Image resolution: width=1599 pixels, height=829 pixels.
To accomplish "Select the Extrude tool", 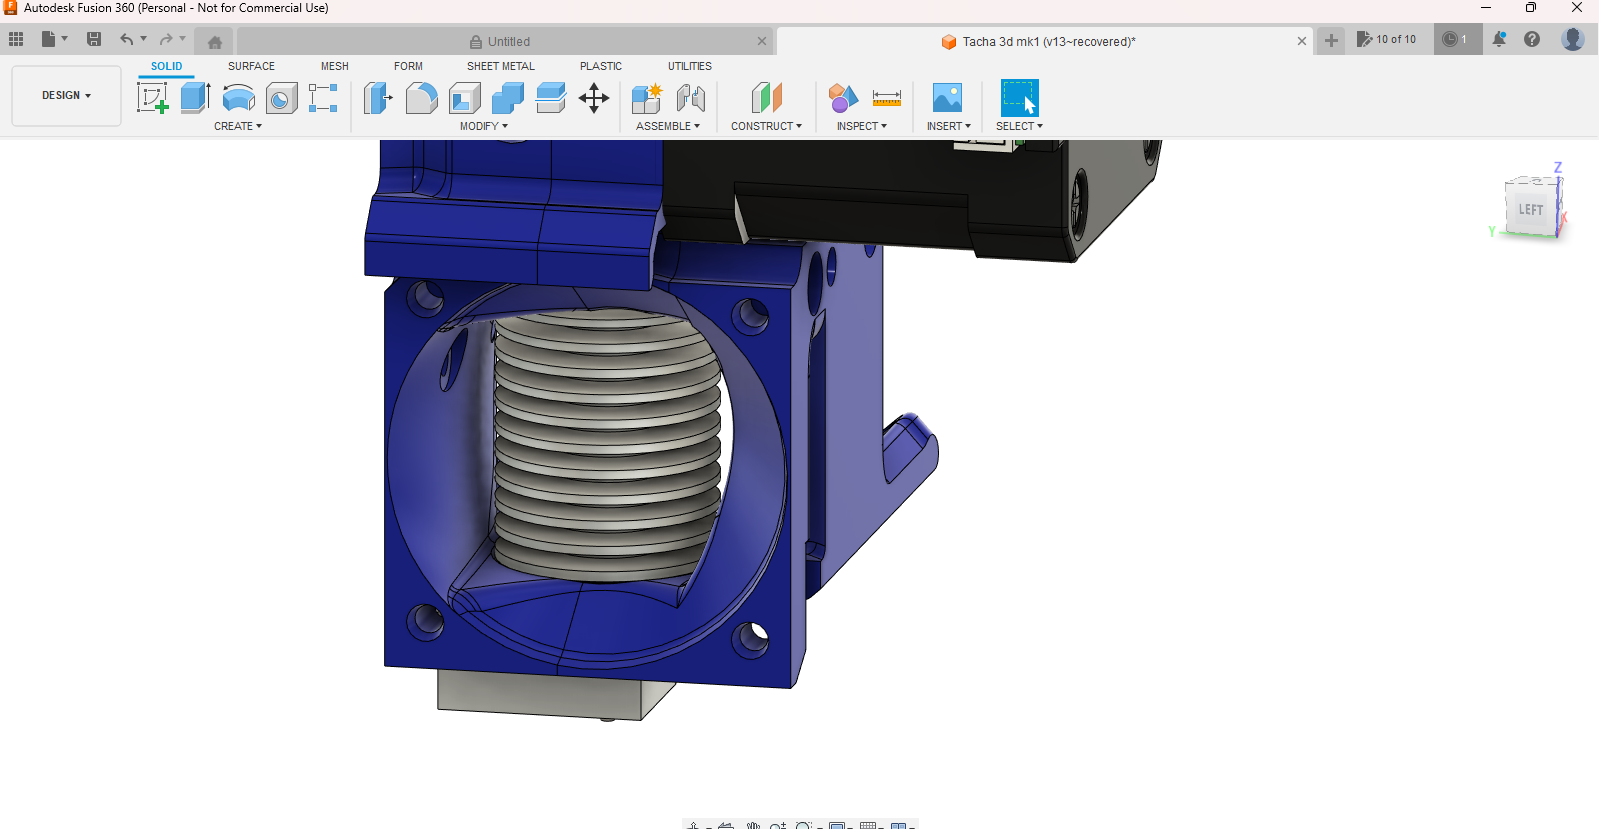I will (195, 98).
